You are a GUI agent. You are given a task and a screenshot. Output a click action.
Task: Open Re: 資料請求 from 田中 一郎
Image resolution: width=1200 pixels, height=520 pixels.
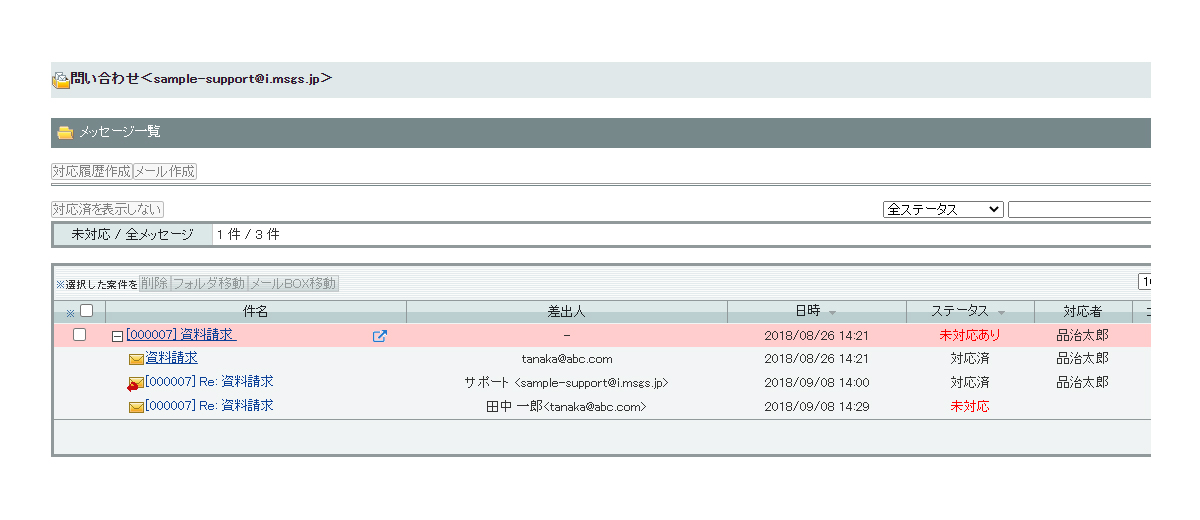pyautogui.click(x=209, y=406)
